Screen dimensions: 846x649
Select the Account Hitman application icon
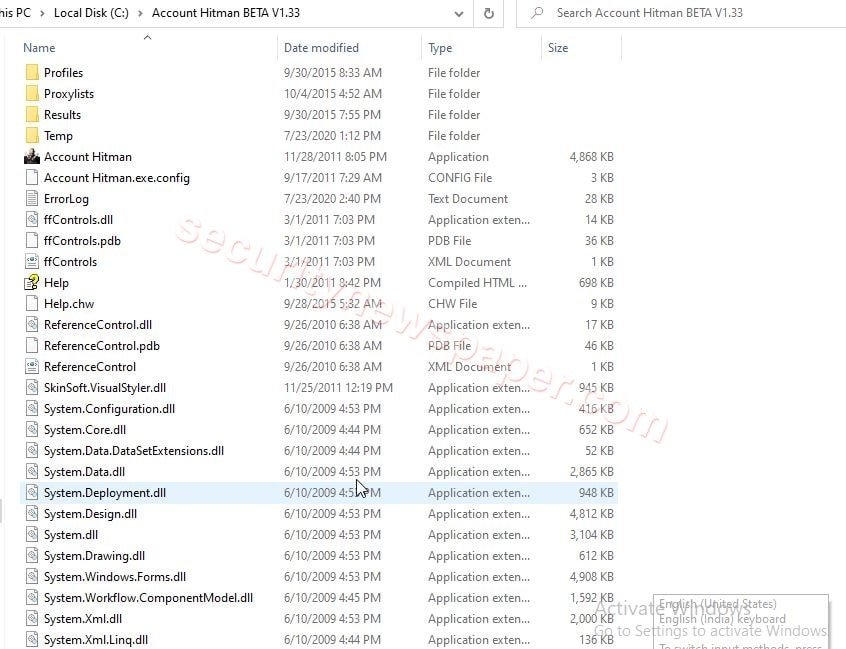click(x=32, y=156)
